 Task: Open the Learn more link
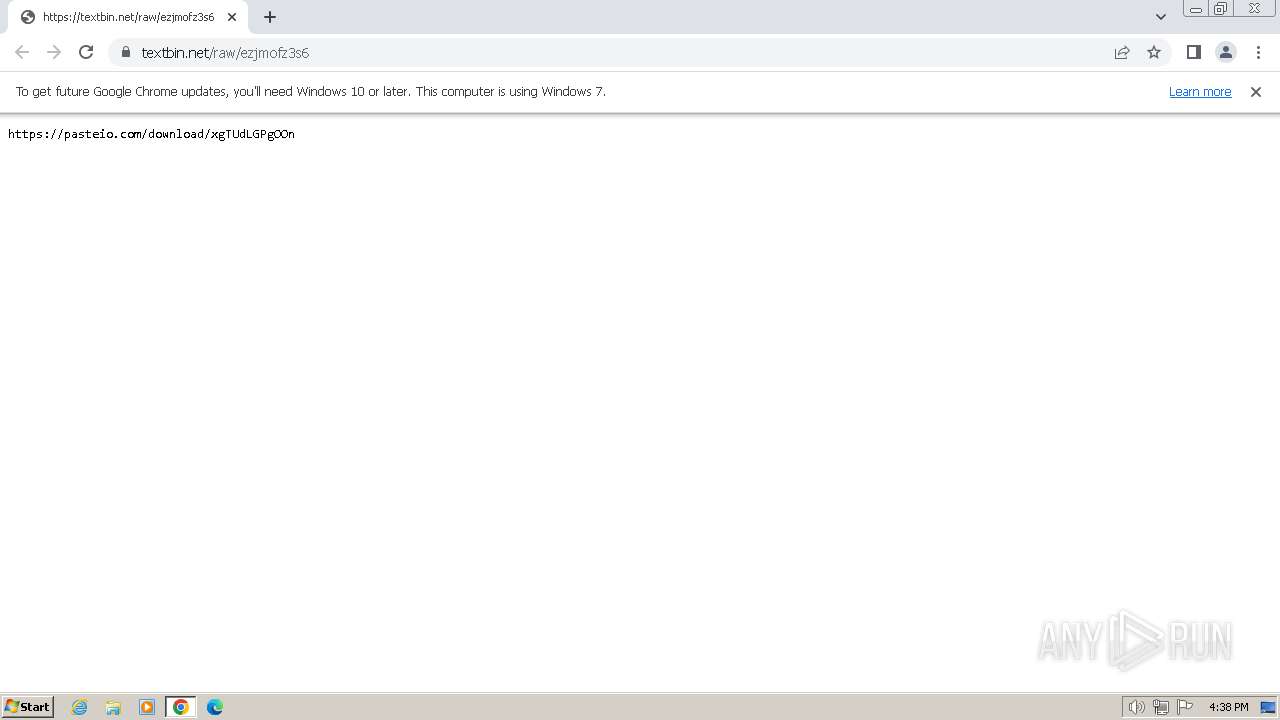click(1200, 91)
